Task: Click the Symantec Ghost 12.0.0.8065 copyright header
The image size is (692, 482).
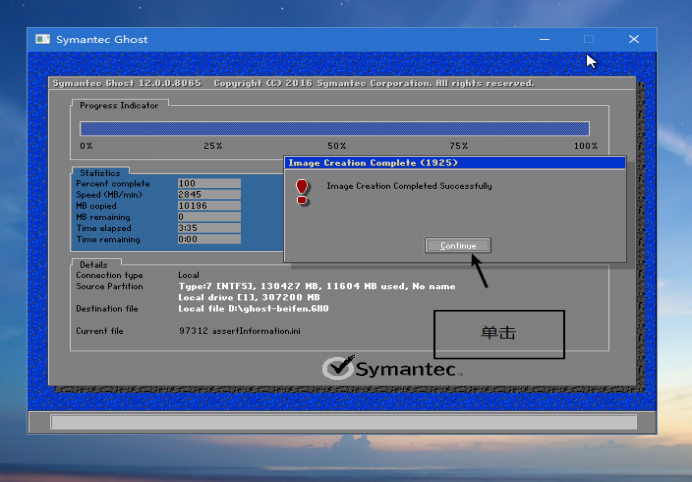Action: [293, 83]
